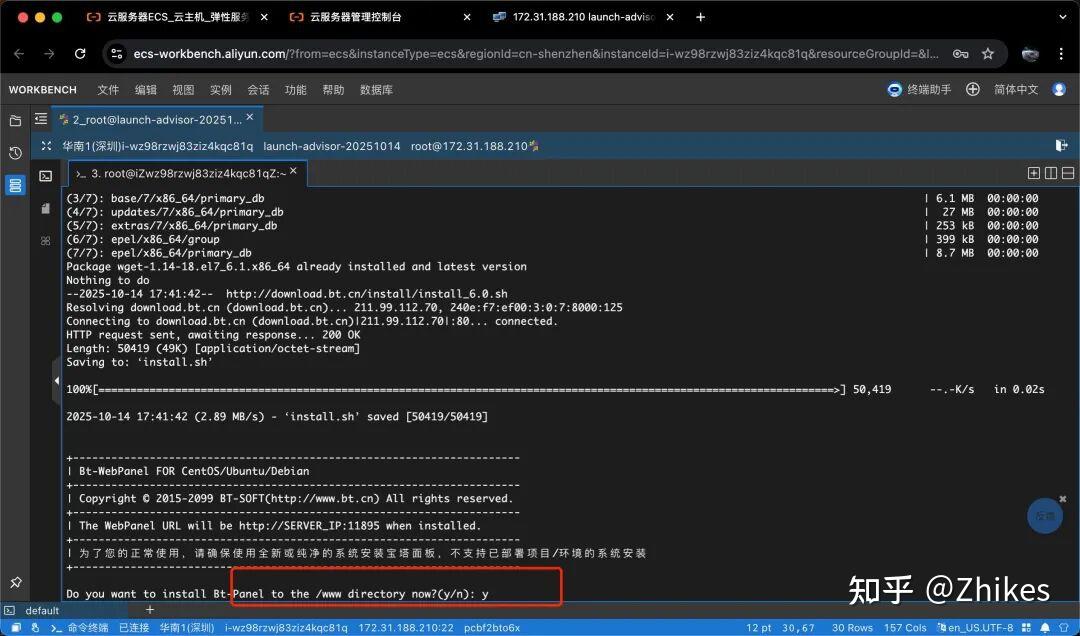Open the session history clock icon
Image resolution: width=1080 pixels, height=636 pixels.
point(15,153)
